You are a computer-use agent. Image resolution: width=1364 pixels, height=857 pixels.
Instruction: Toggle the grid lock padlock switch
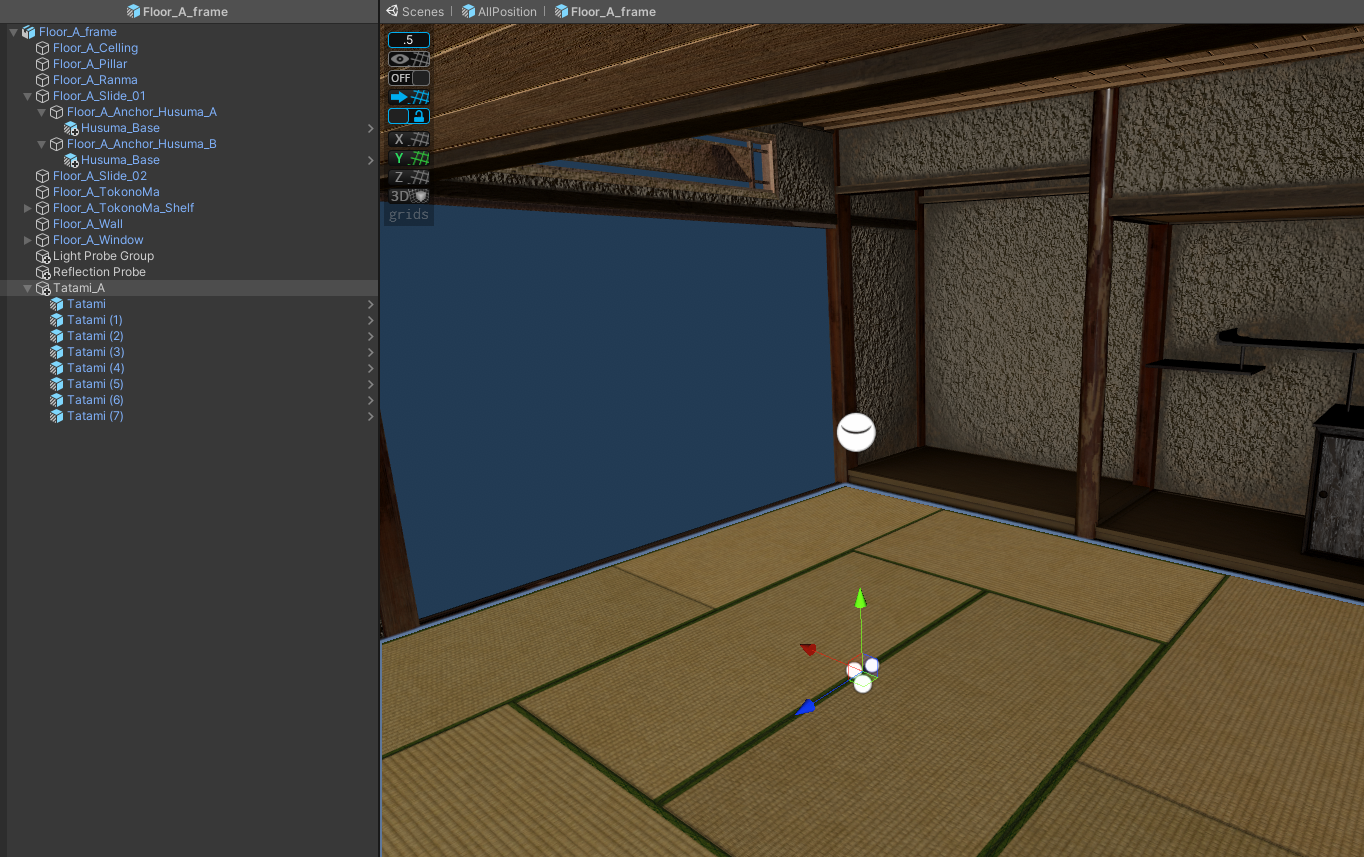pyautogui.click(x=409, y=116)
